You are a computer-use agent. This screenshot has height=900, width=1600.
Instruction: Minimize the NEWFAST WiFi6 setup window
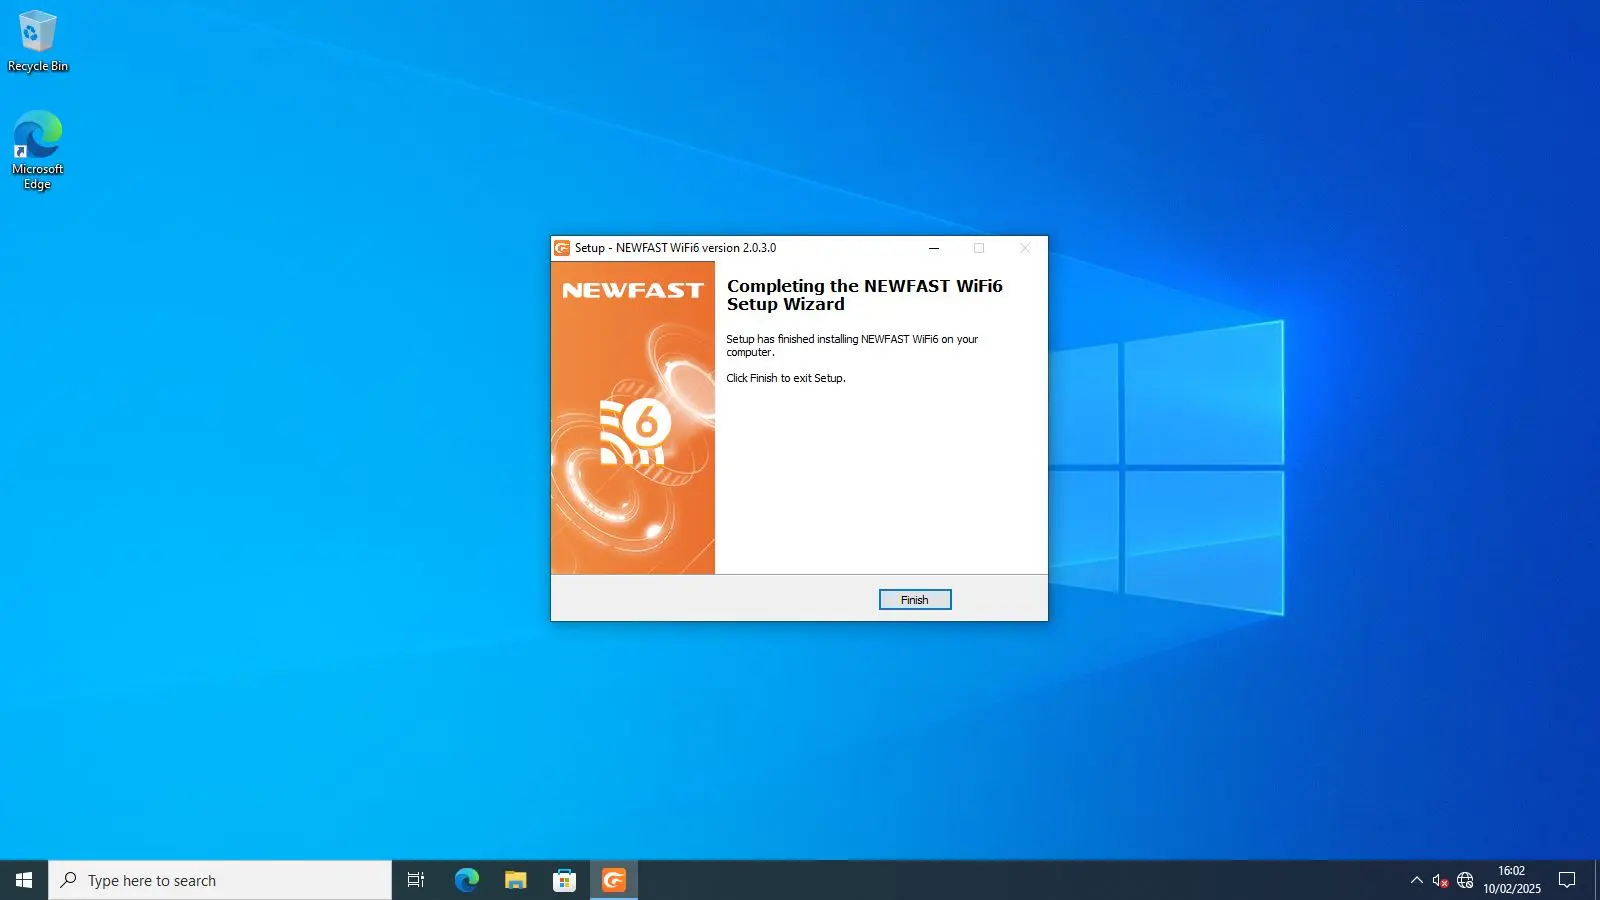pos(934,248)
